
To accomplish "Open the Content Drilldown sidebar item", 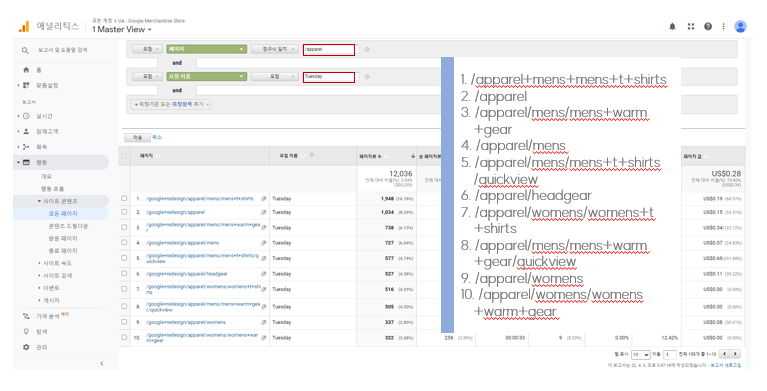I will coord(68,226).
